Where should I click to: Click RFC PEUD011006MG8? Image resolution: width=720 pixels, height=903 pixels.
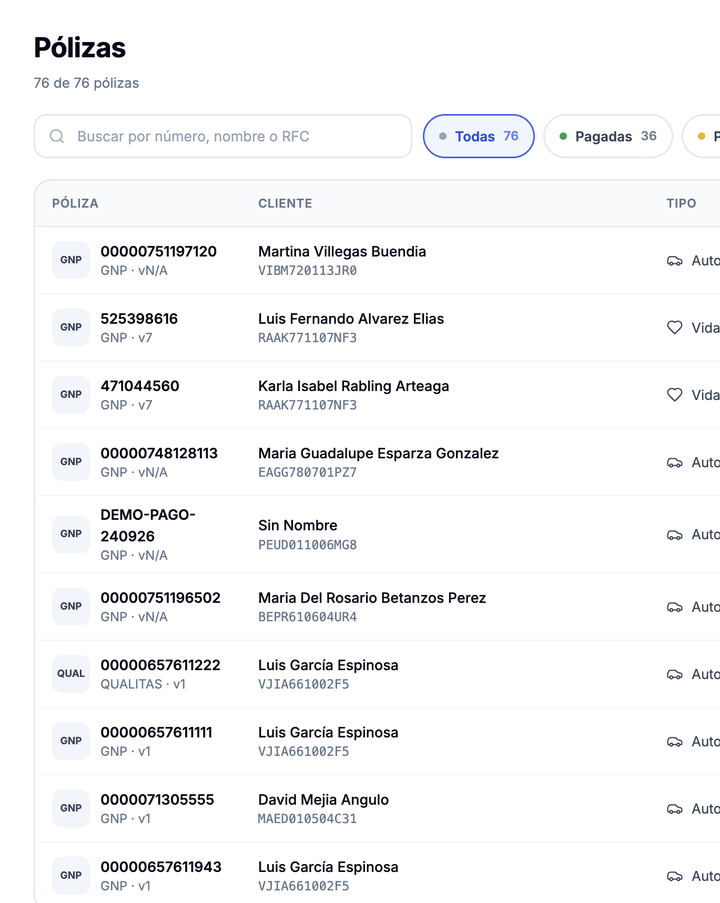click(x=308, y=545)
